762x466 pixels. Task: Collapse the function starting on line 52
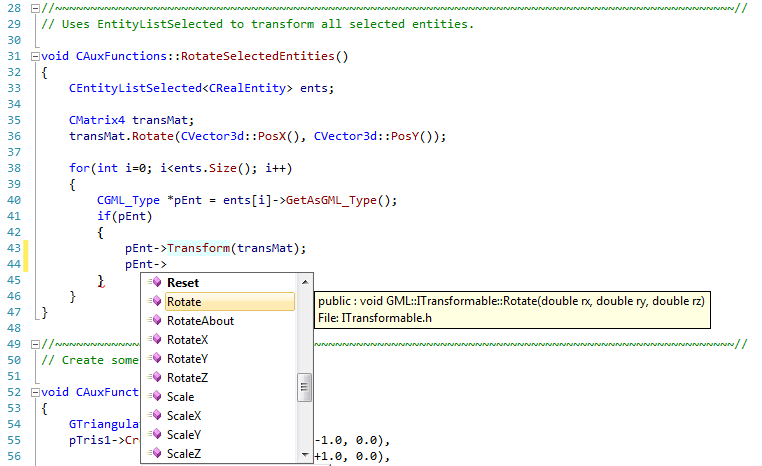pyautogui.click(x=35, y=392)
